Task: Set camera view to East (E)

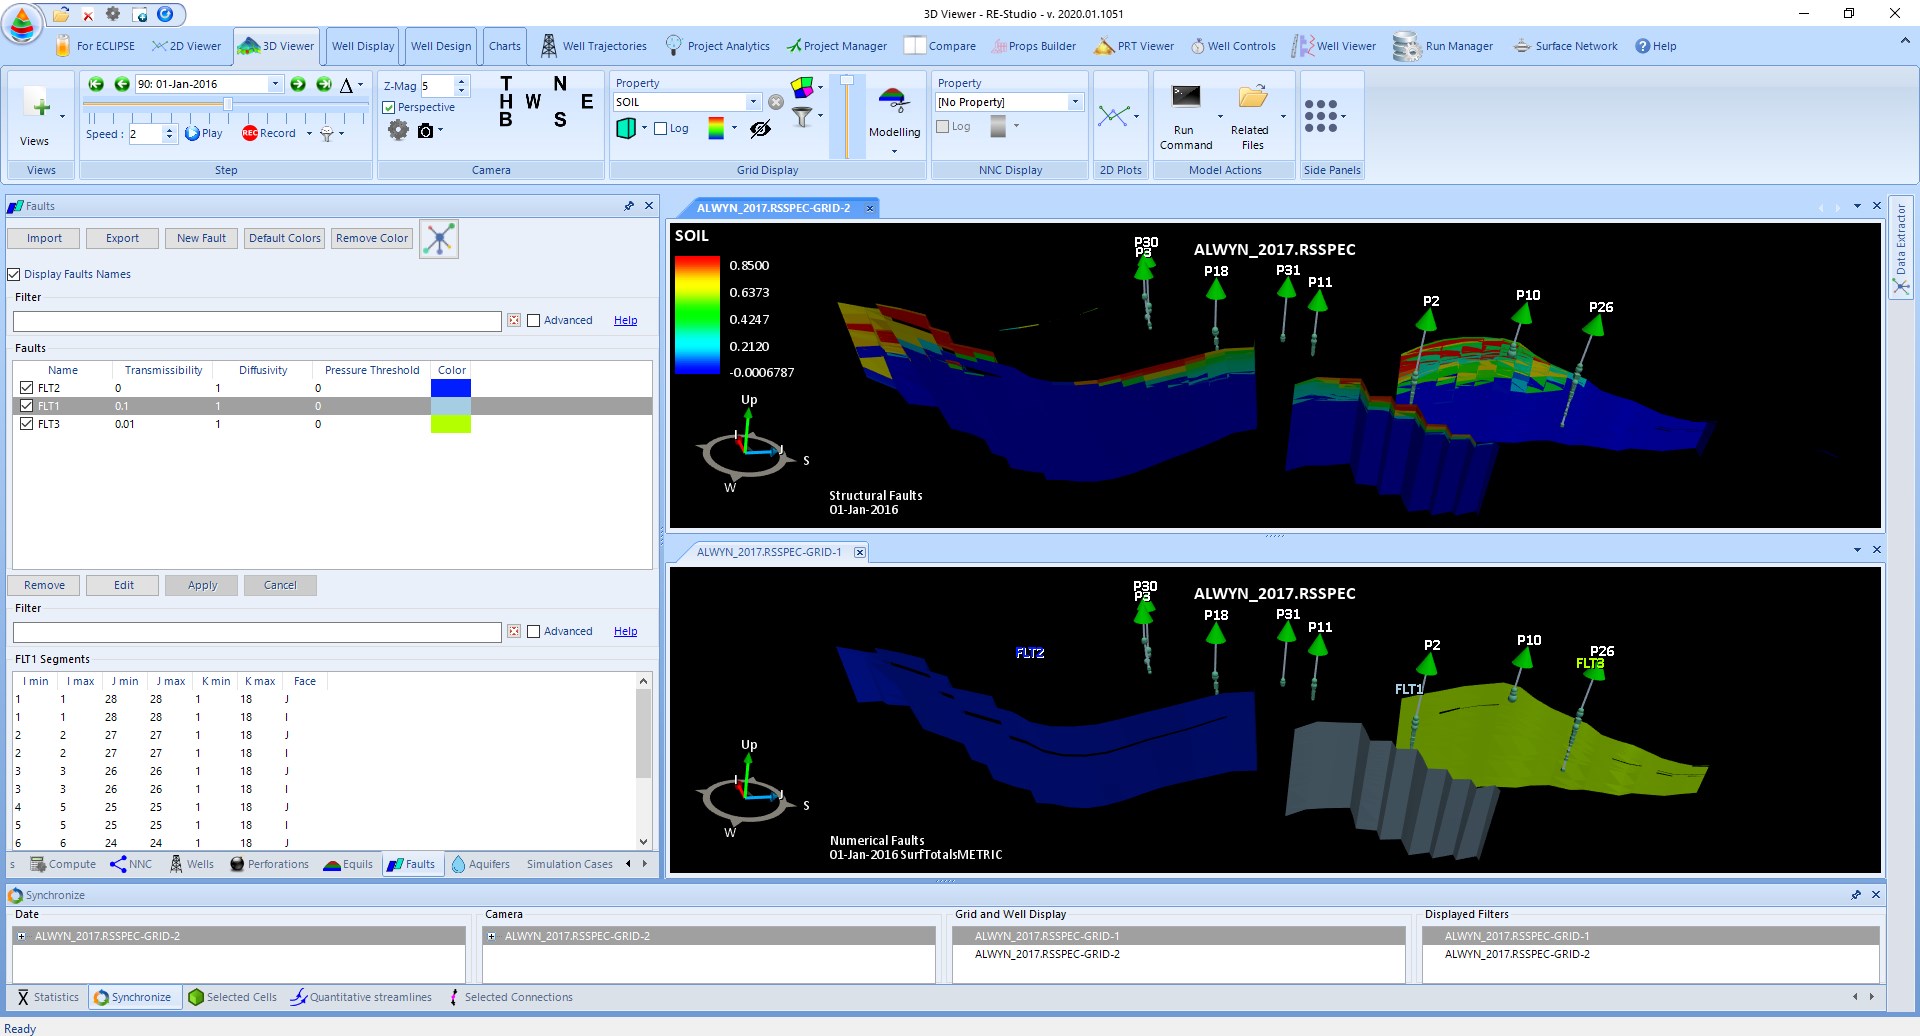Action: point(587,102)
